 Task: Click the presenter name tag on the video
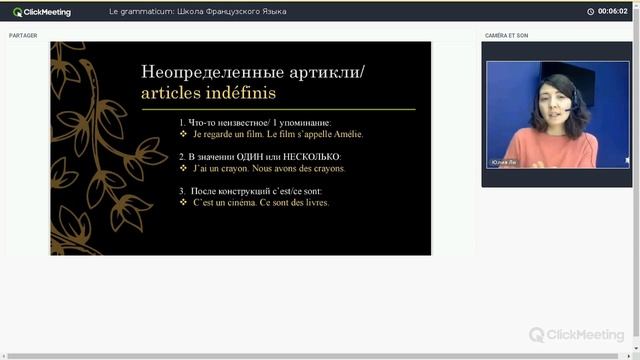tap(504, 162)
